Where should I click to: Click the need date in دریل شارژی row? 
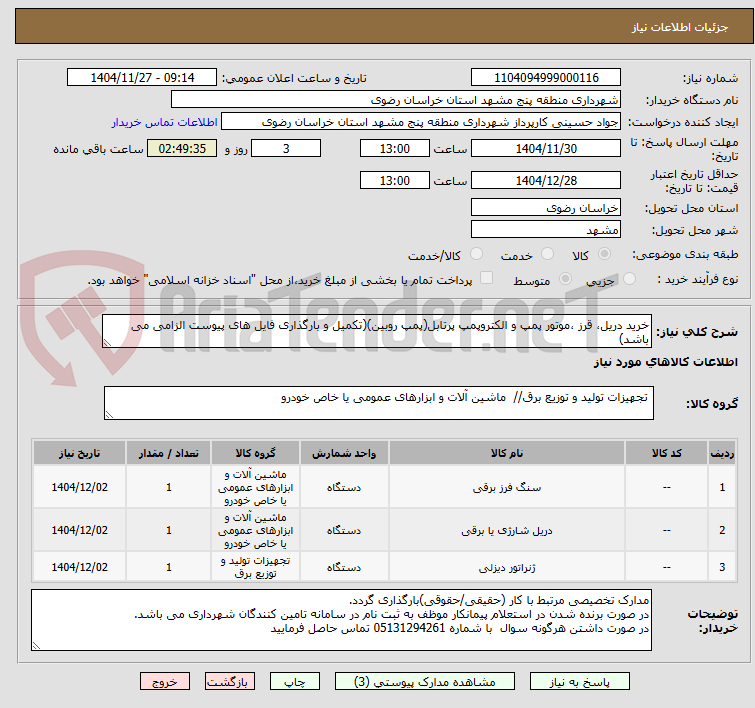click(x=79, y=530)
